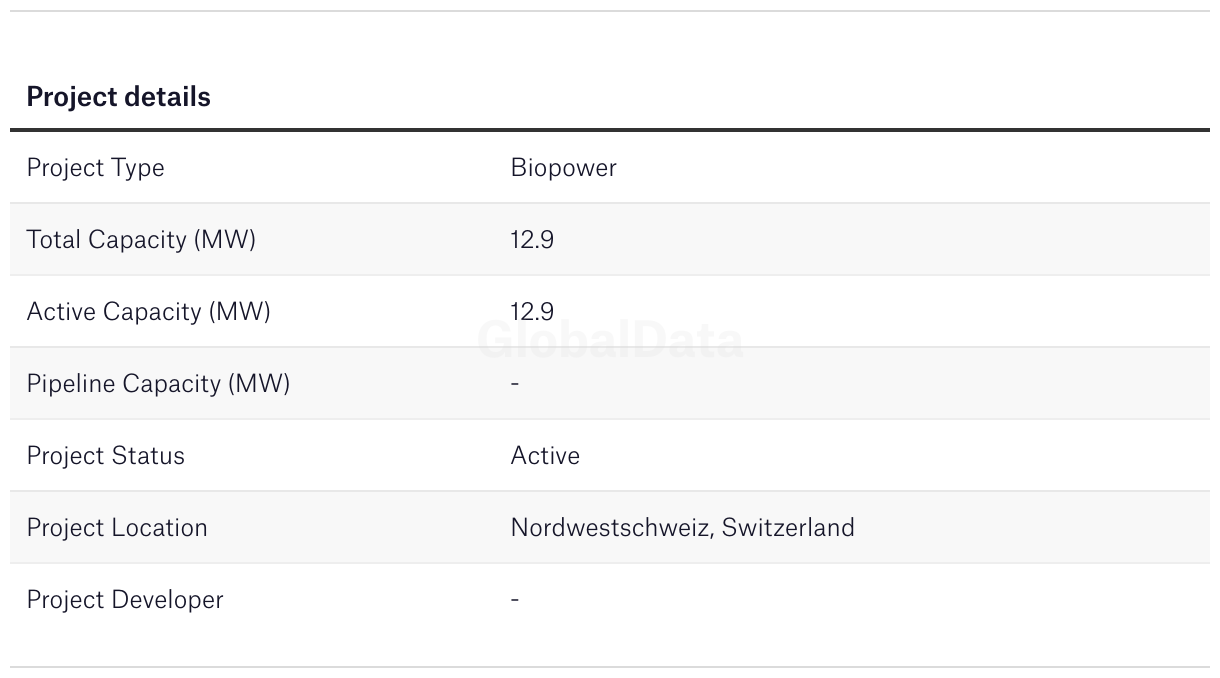Click Nordwestschweiz, Switzerland location text

683,528
